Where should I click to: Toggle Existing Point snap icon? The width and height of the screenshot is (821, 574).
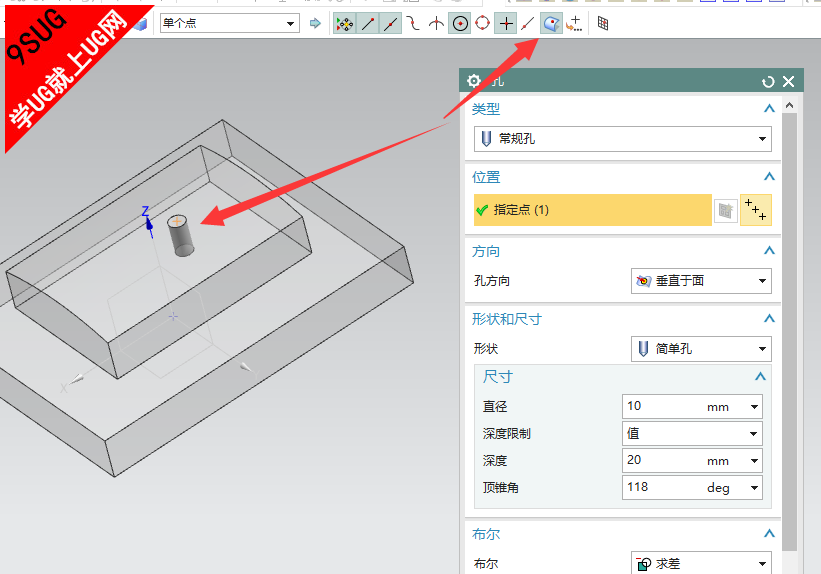(506, 24)
